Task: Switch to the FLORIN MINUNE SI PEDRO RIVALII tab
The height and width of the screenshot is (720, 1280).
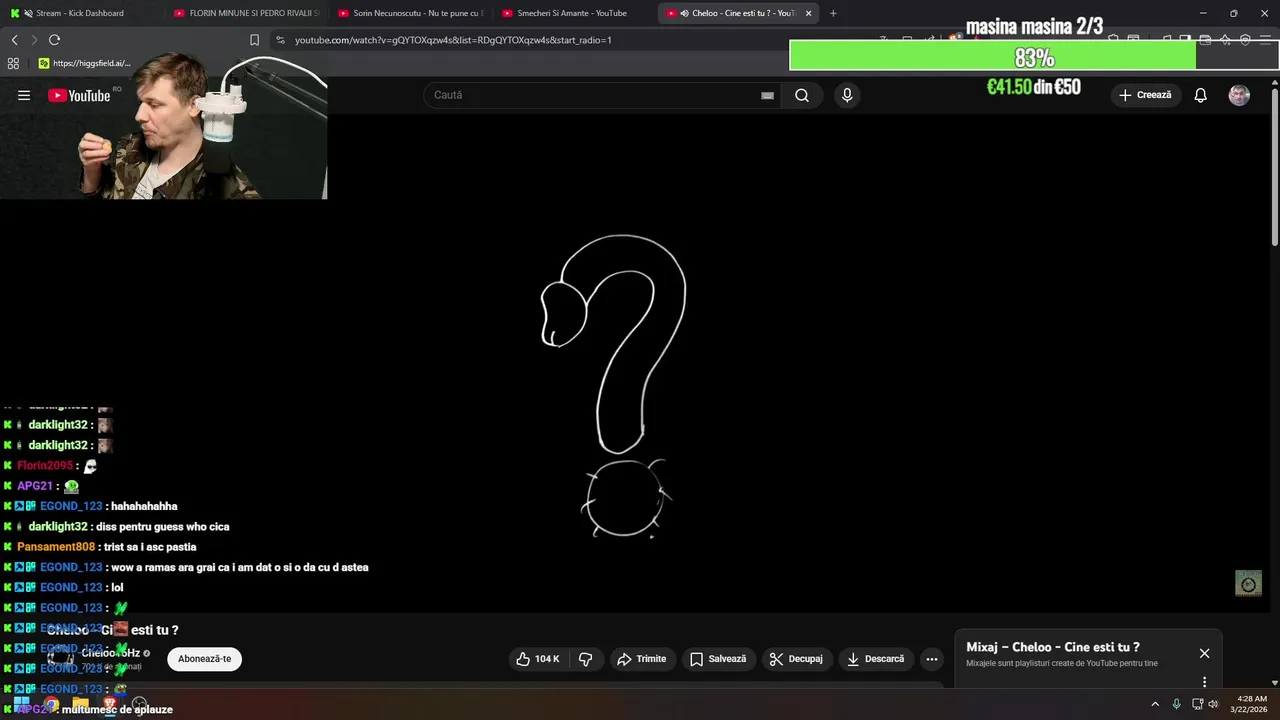Action: coord(246,13)
